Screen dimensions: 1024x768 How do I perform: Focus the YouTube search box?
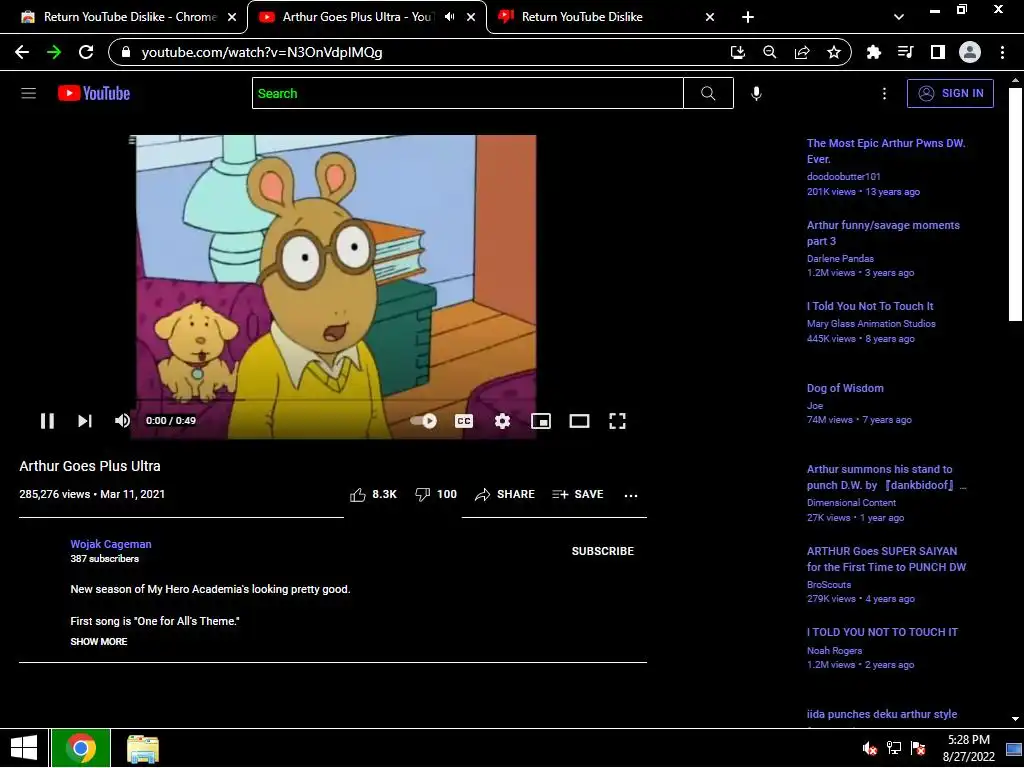[468, 93]
